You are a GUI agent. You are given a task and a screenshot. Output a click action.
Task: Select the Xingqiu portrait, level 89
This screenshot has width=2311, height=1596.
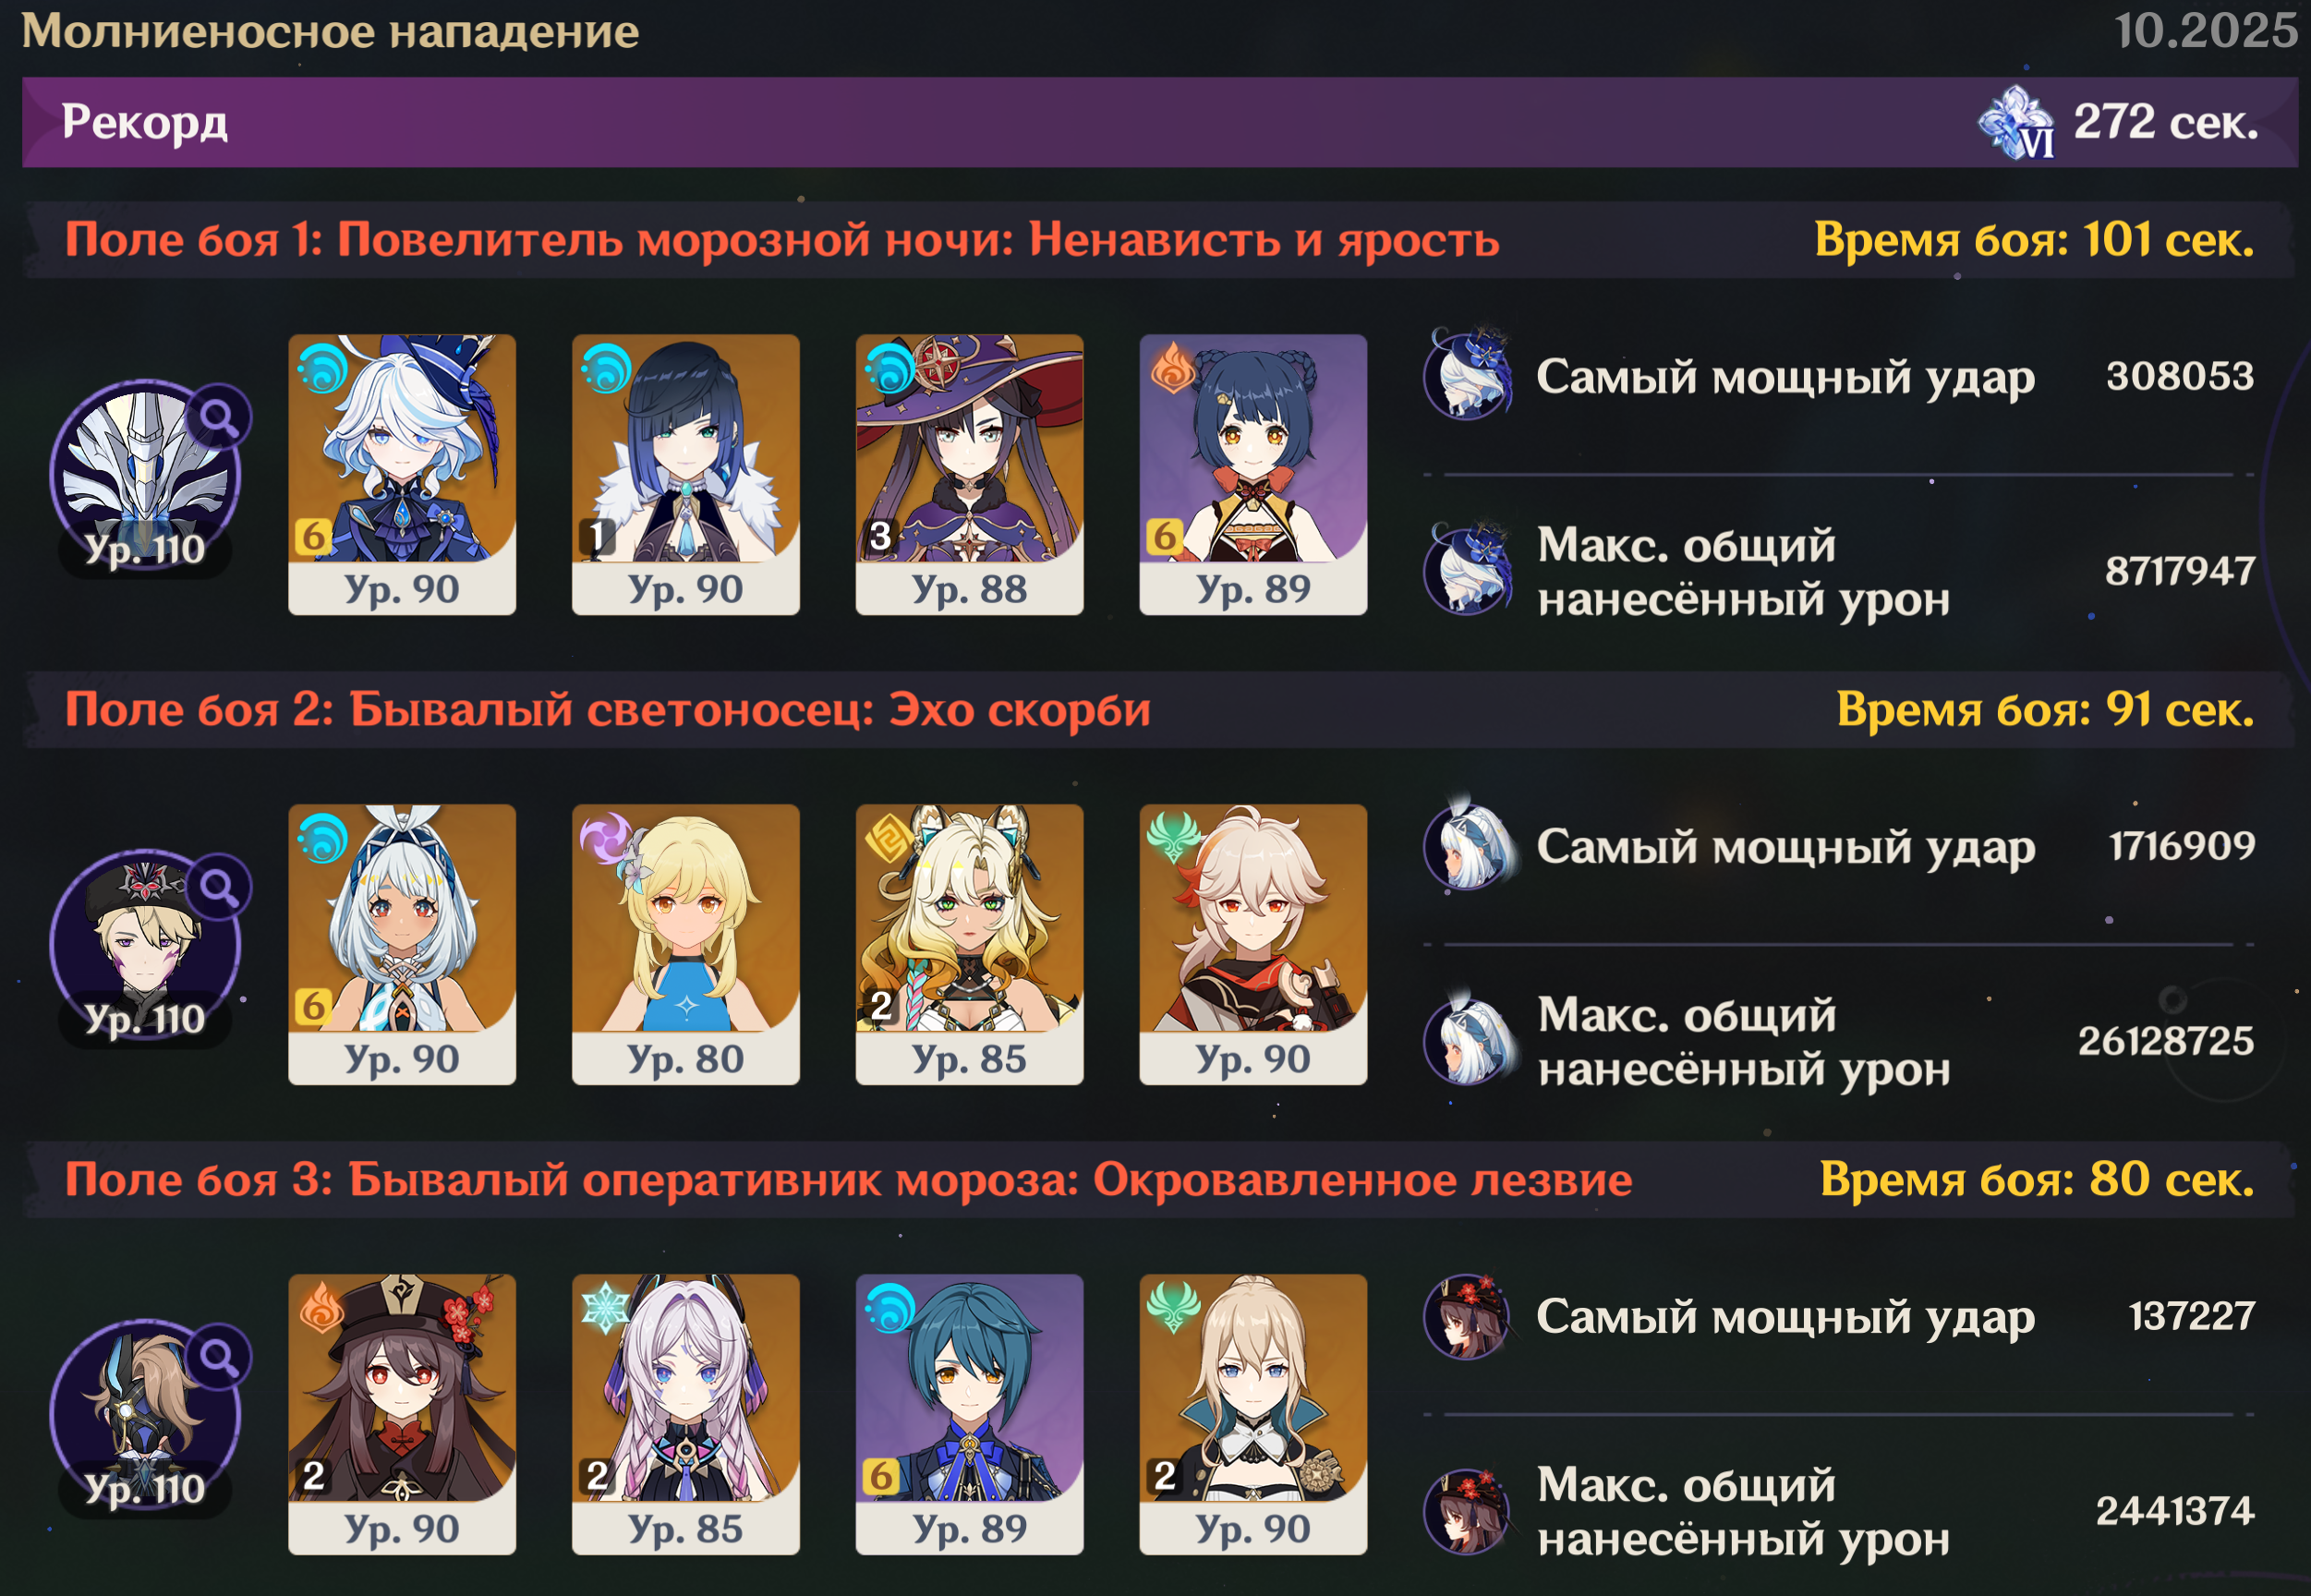pos(969,1414)
